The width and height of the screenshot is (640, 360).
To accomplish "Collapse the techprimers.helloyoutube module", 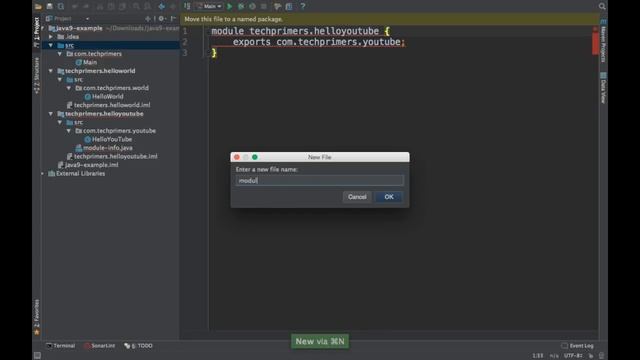I will tap(51, 114).
